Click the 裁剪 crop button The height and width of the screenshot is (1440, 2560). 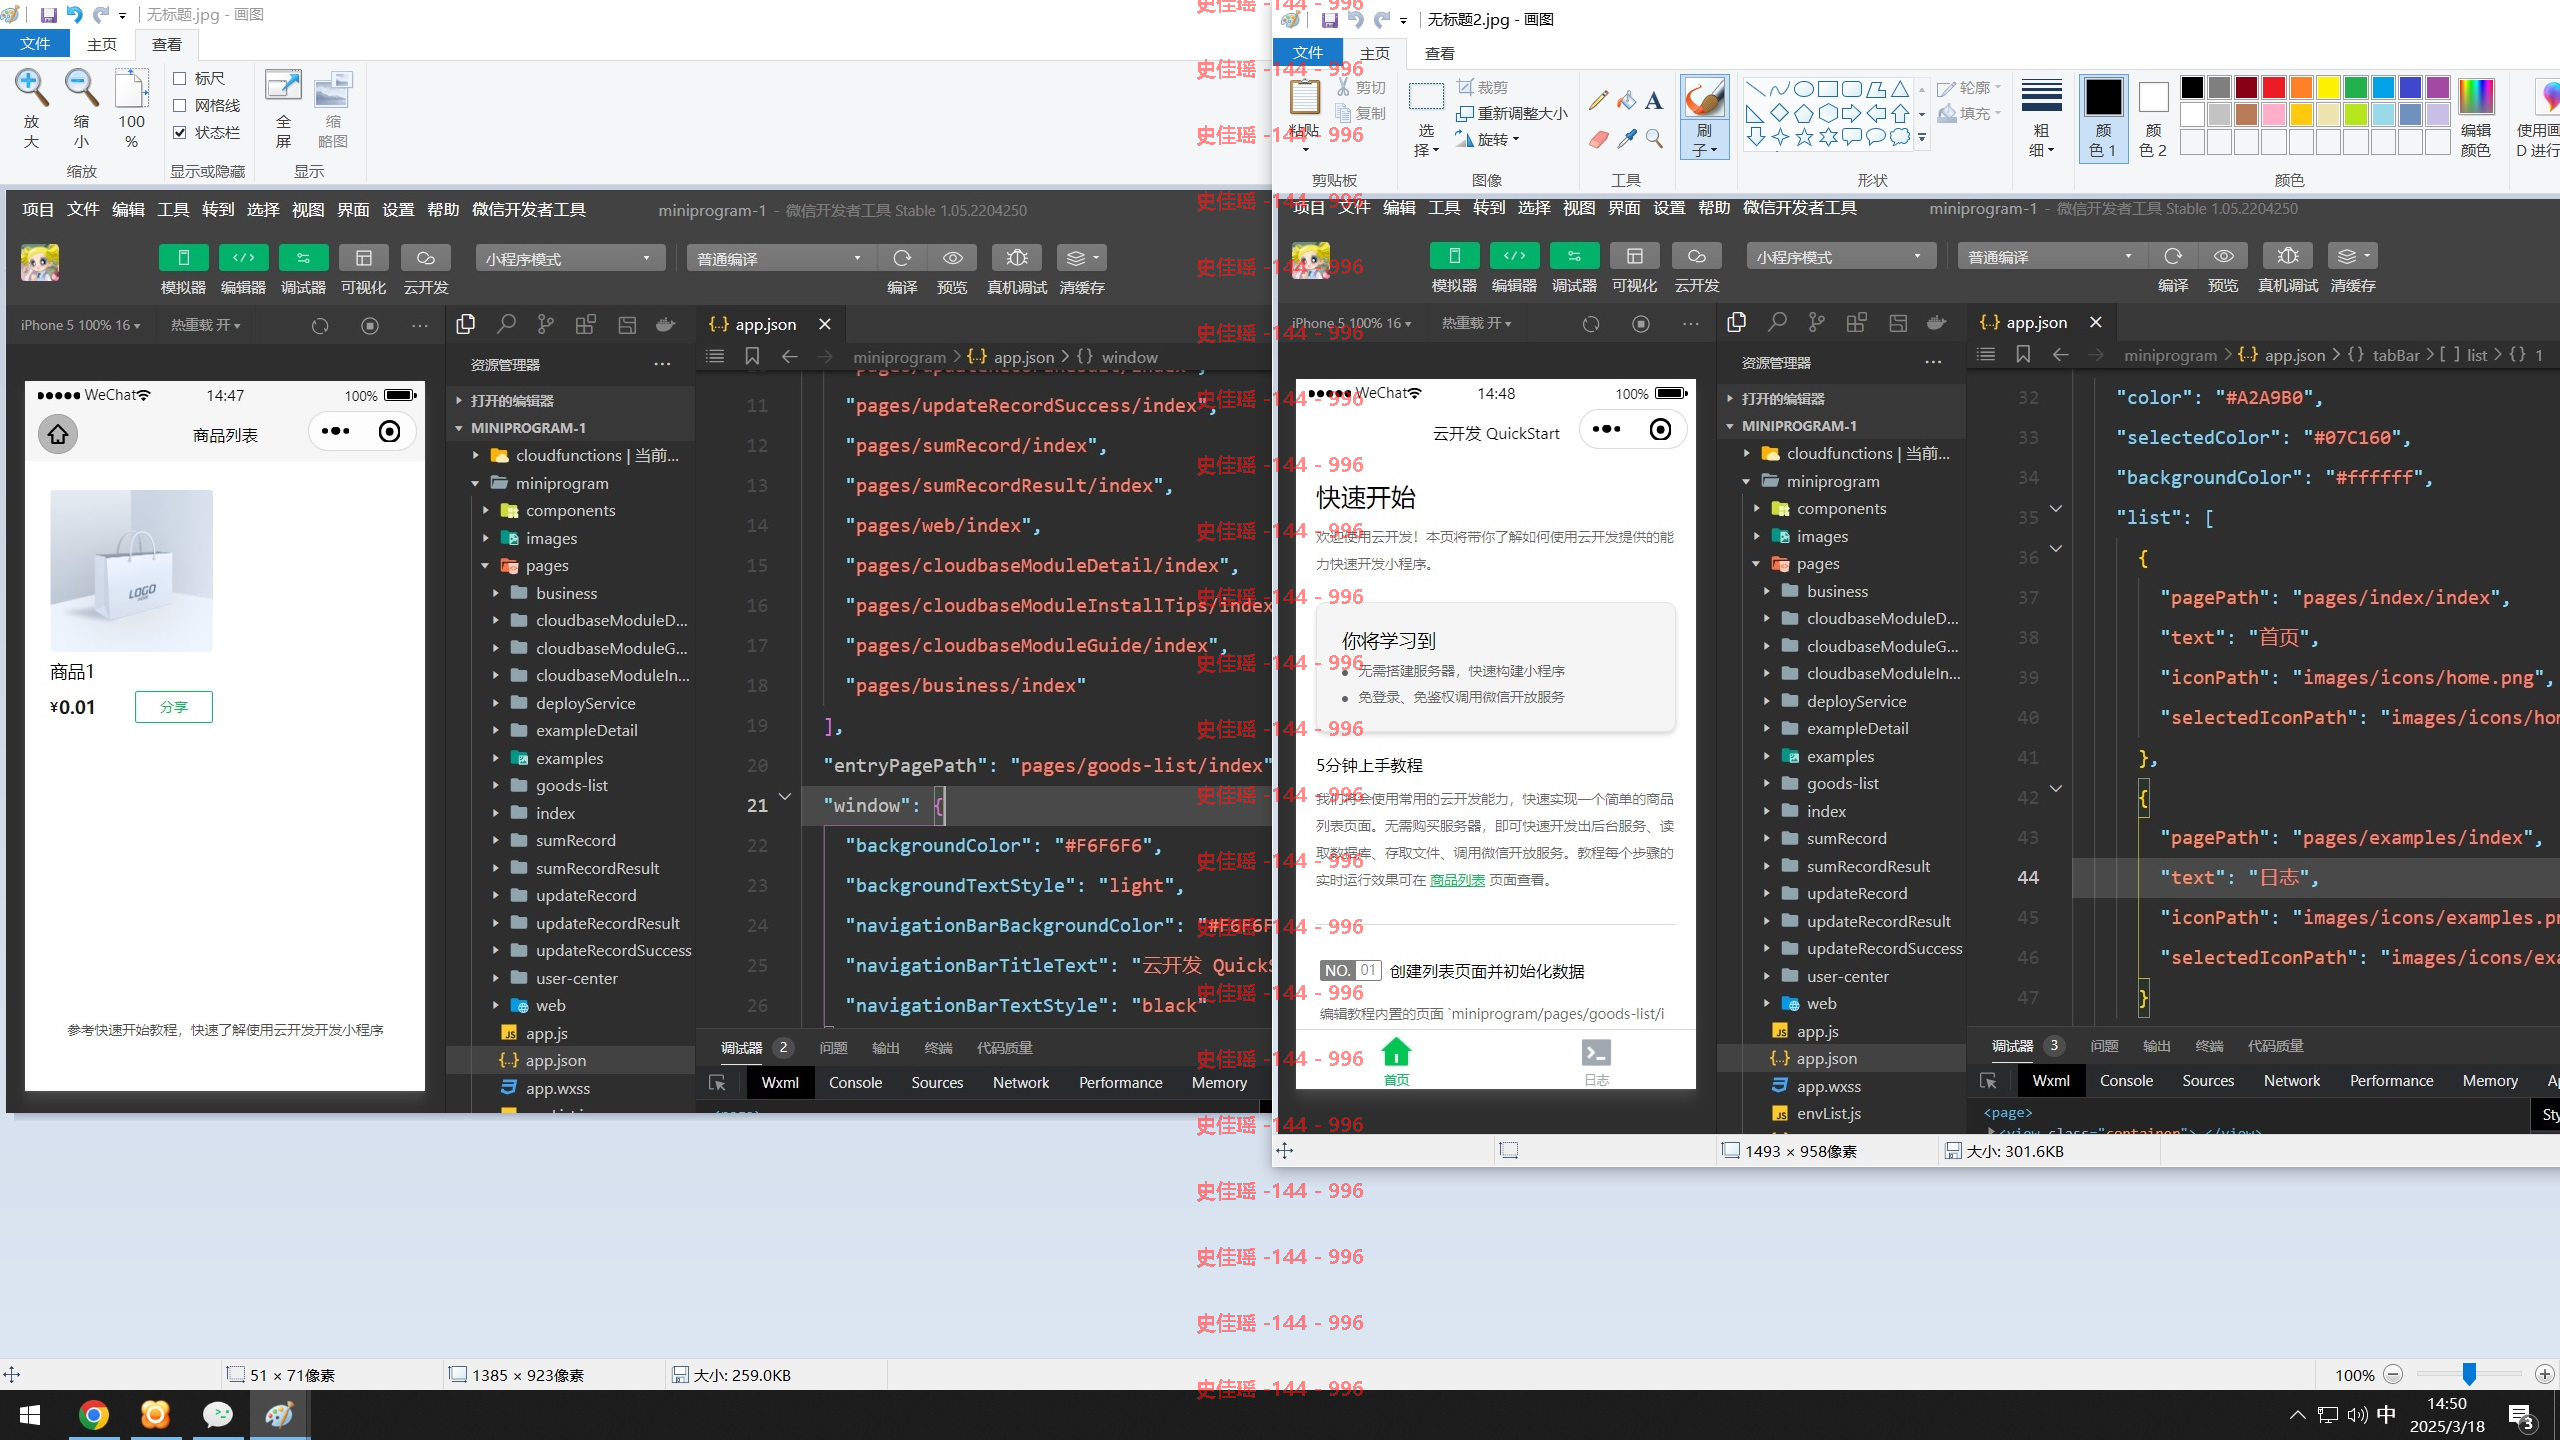pyautogui.click(x=1482, y=87)
